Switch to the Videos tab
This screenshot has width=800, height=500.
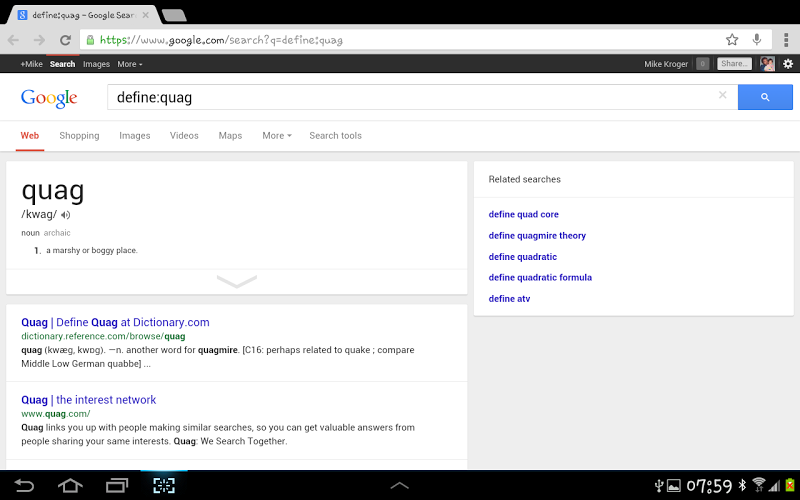pos(184,136)
